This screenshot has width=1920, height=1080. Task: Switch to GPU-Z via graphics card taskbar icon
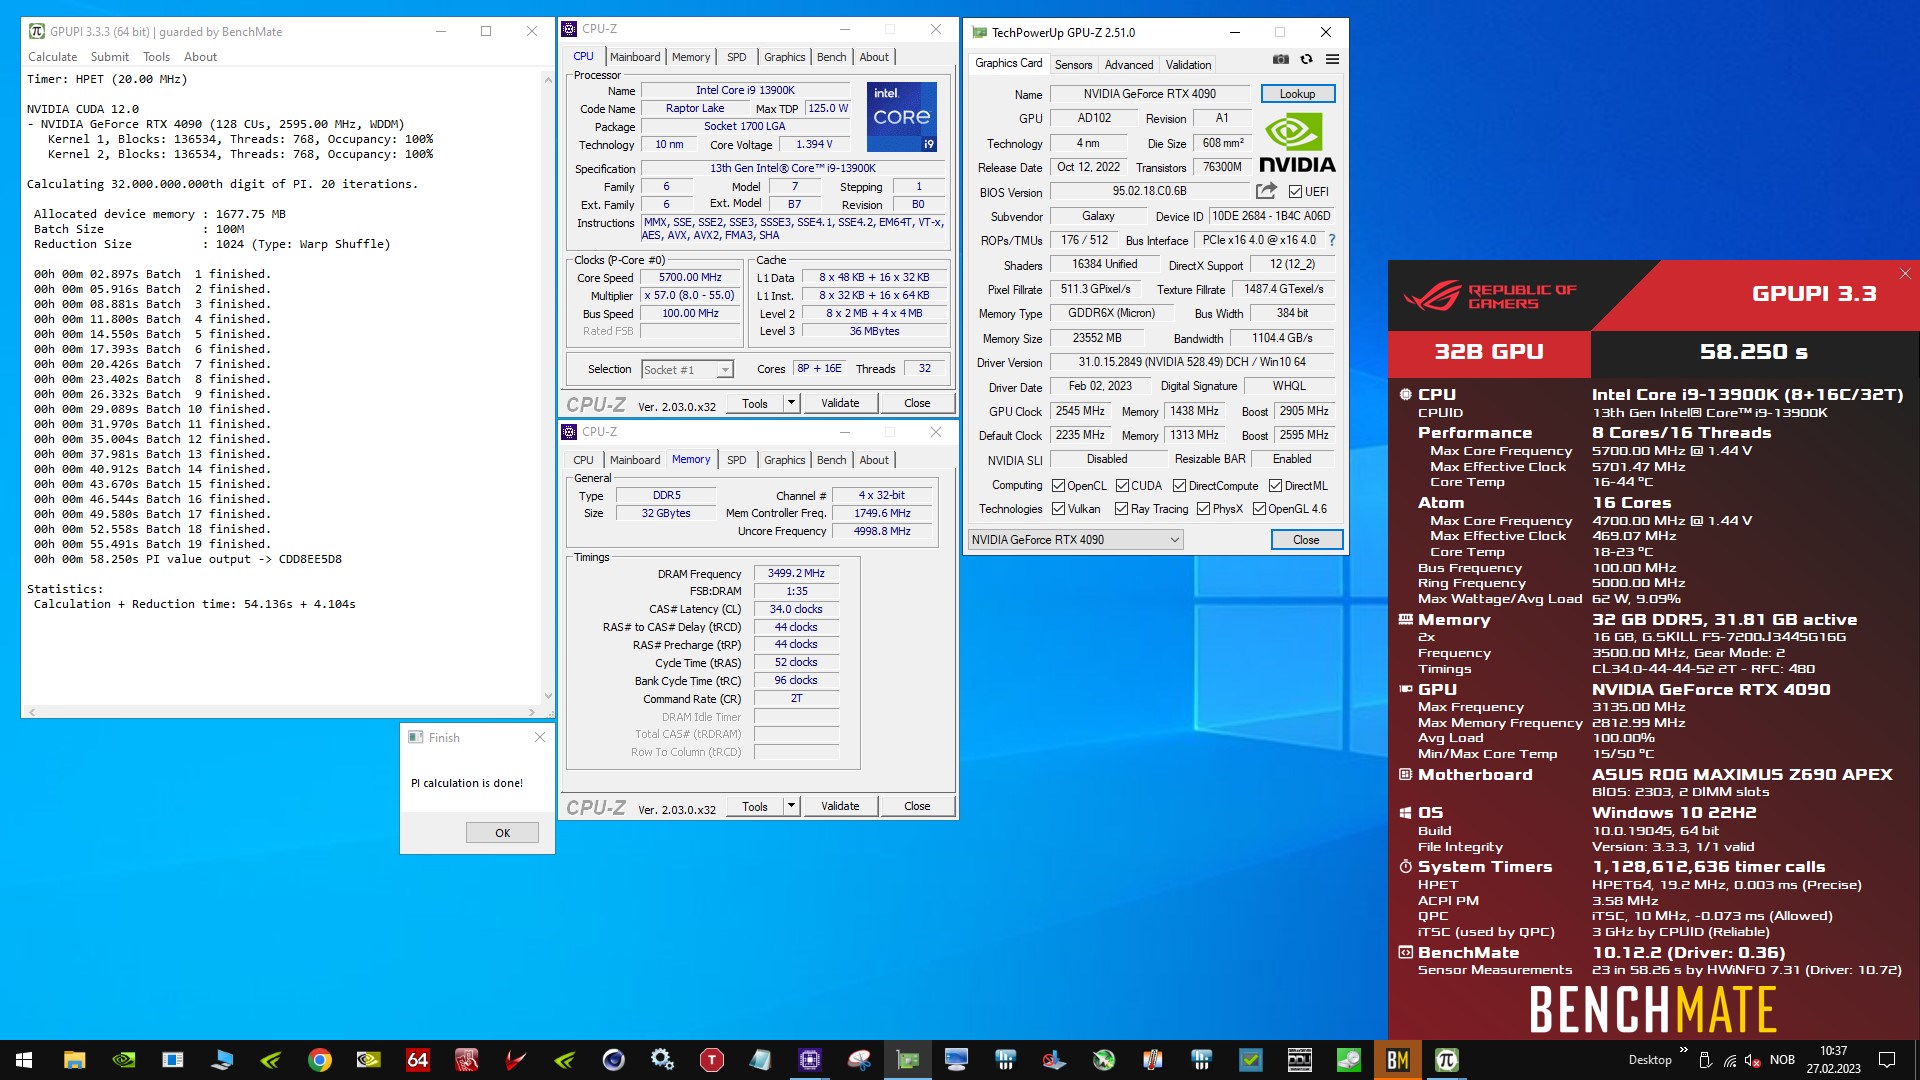[908, 1060]
